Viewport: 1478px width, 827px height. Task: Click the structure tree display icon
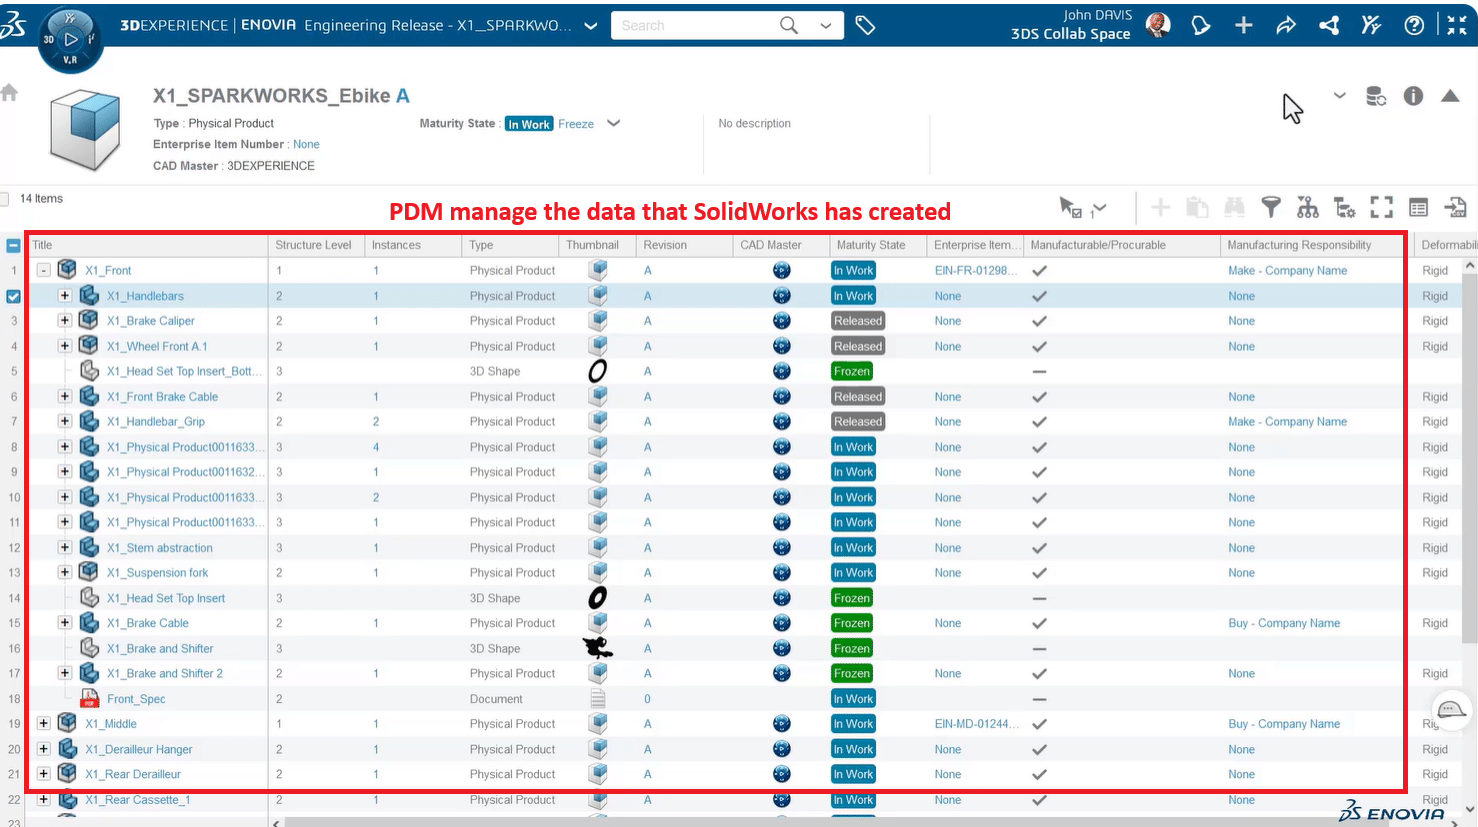pos(1308,207)
